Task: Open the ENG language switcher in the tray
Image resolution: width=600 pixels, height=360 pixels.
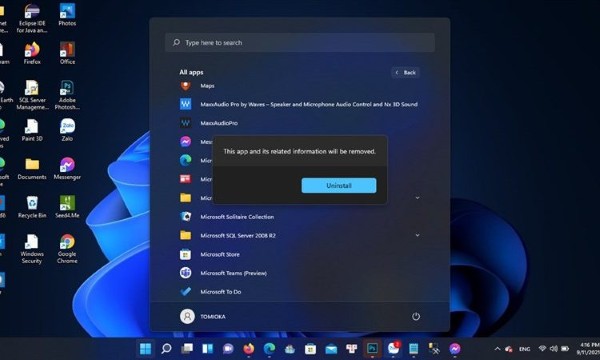Action: [x=524, y=349]
